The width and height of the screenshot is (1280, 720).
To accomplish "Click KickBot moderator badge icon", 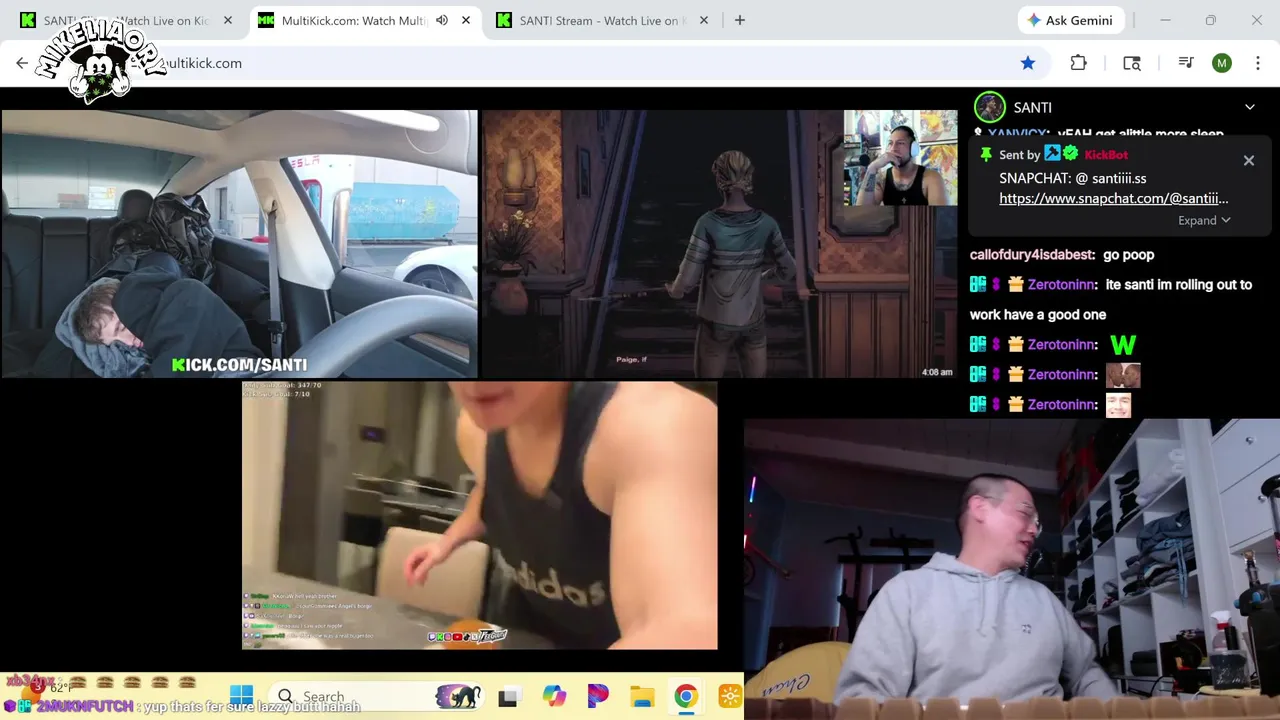I will 1052,154.
